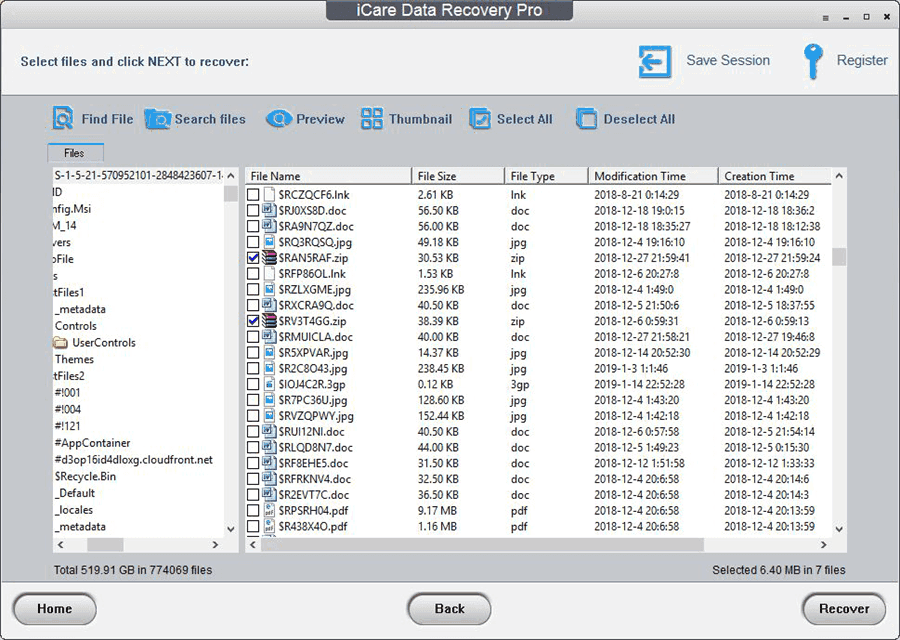900x640 pixels.
Task: Click the Home button
Action: (x=55, y=608)
